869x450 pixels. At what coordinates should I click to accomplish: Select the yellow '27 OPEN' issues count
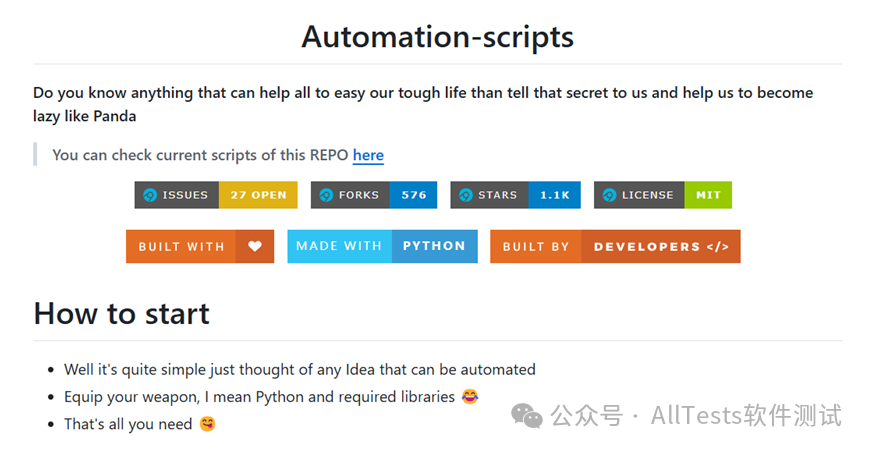[x=258, y=195]
